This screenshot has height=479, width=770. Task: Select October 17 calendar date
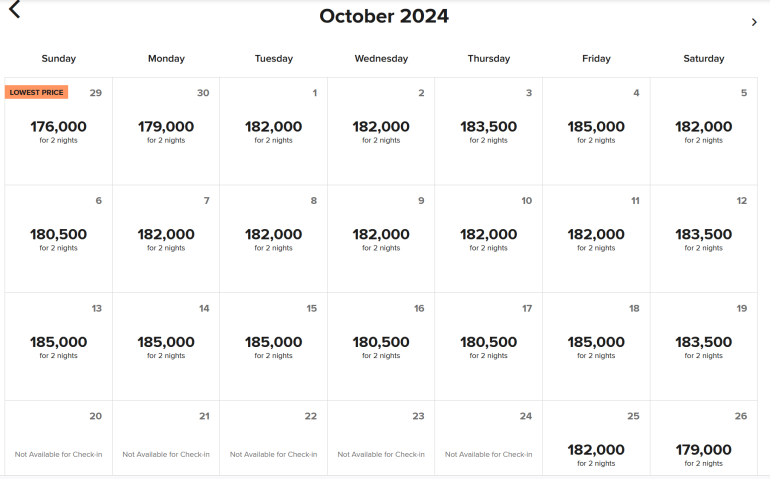488,346
